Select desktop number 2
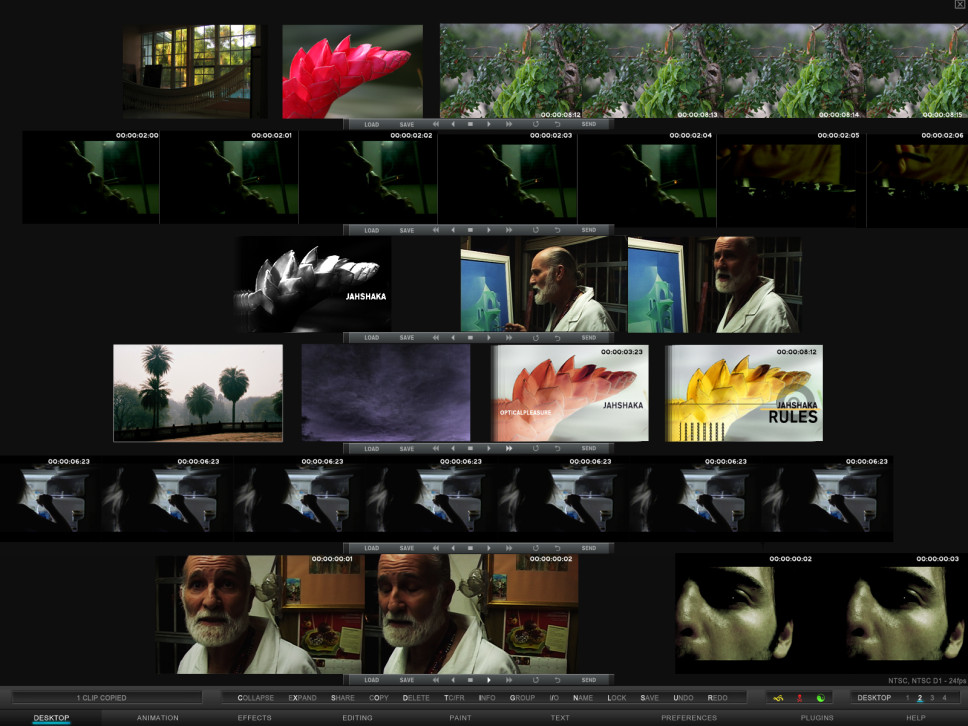968x726 pixels. tap(920, 698)
